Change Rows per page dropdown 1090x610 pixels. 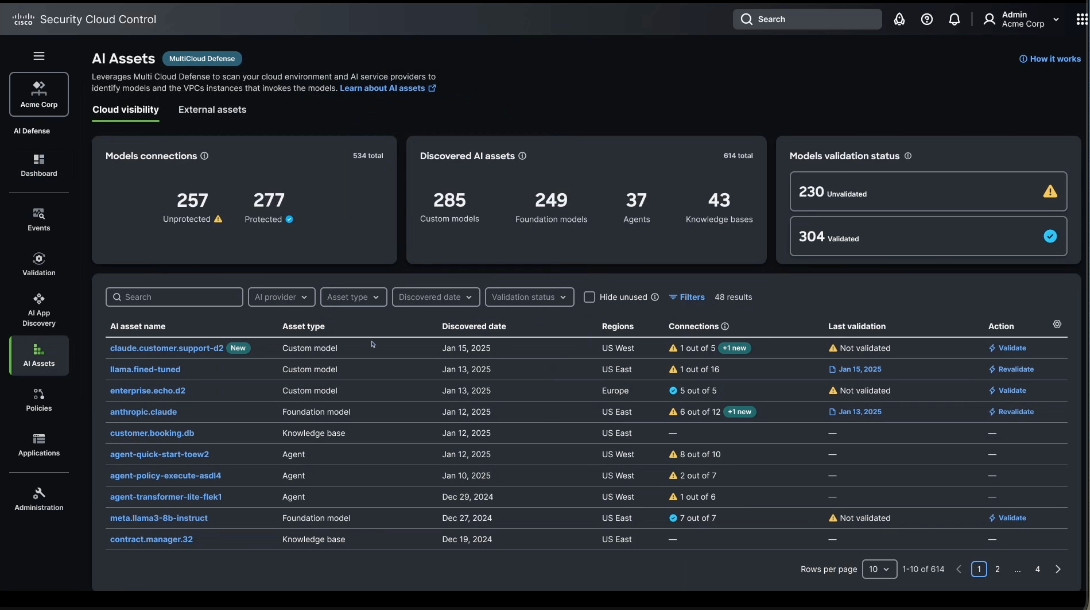879,569
